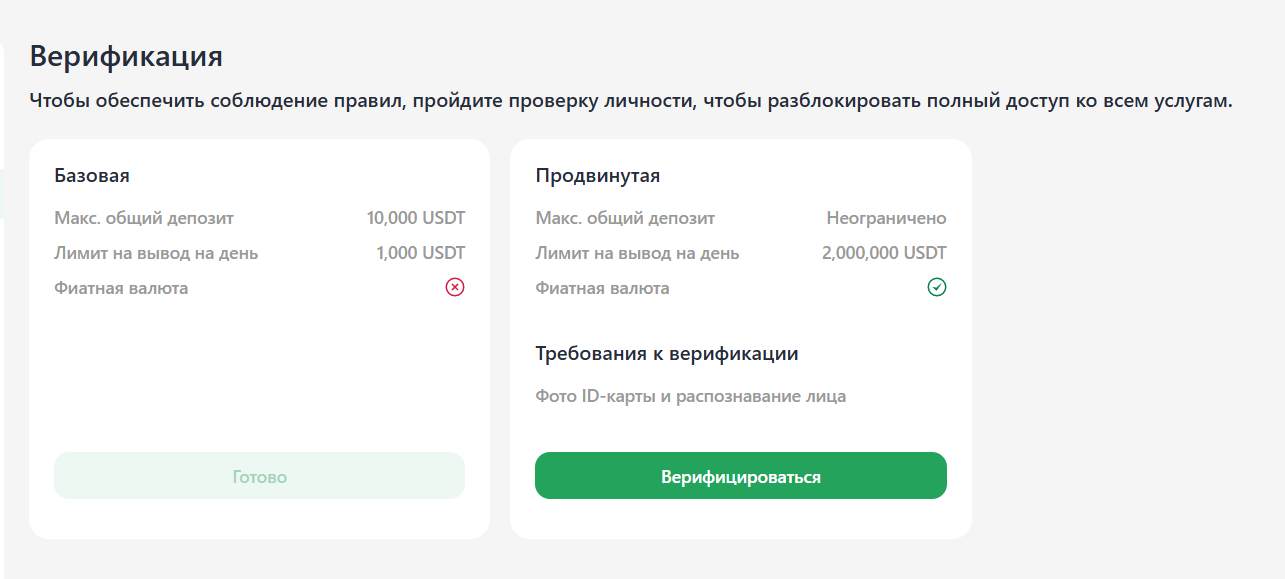Click Фиатная валюта label in Базовая card

(121, 288)
